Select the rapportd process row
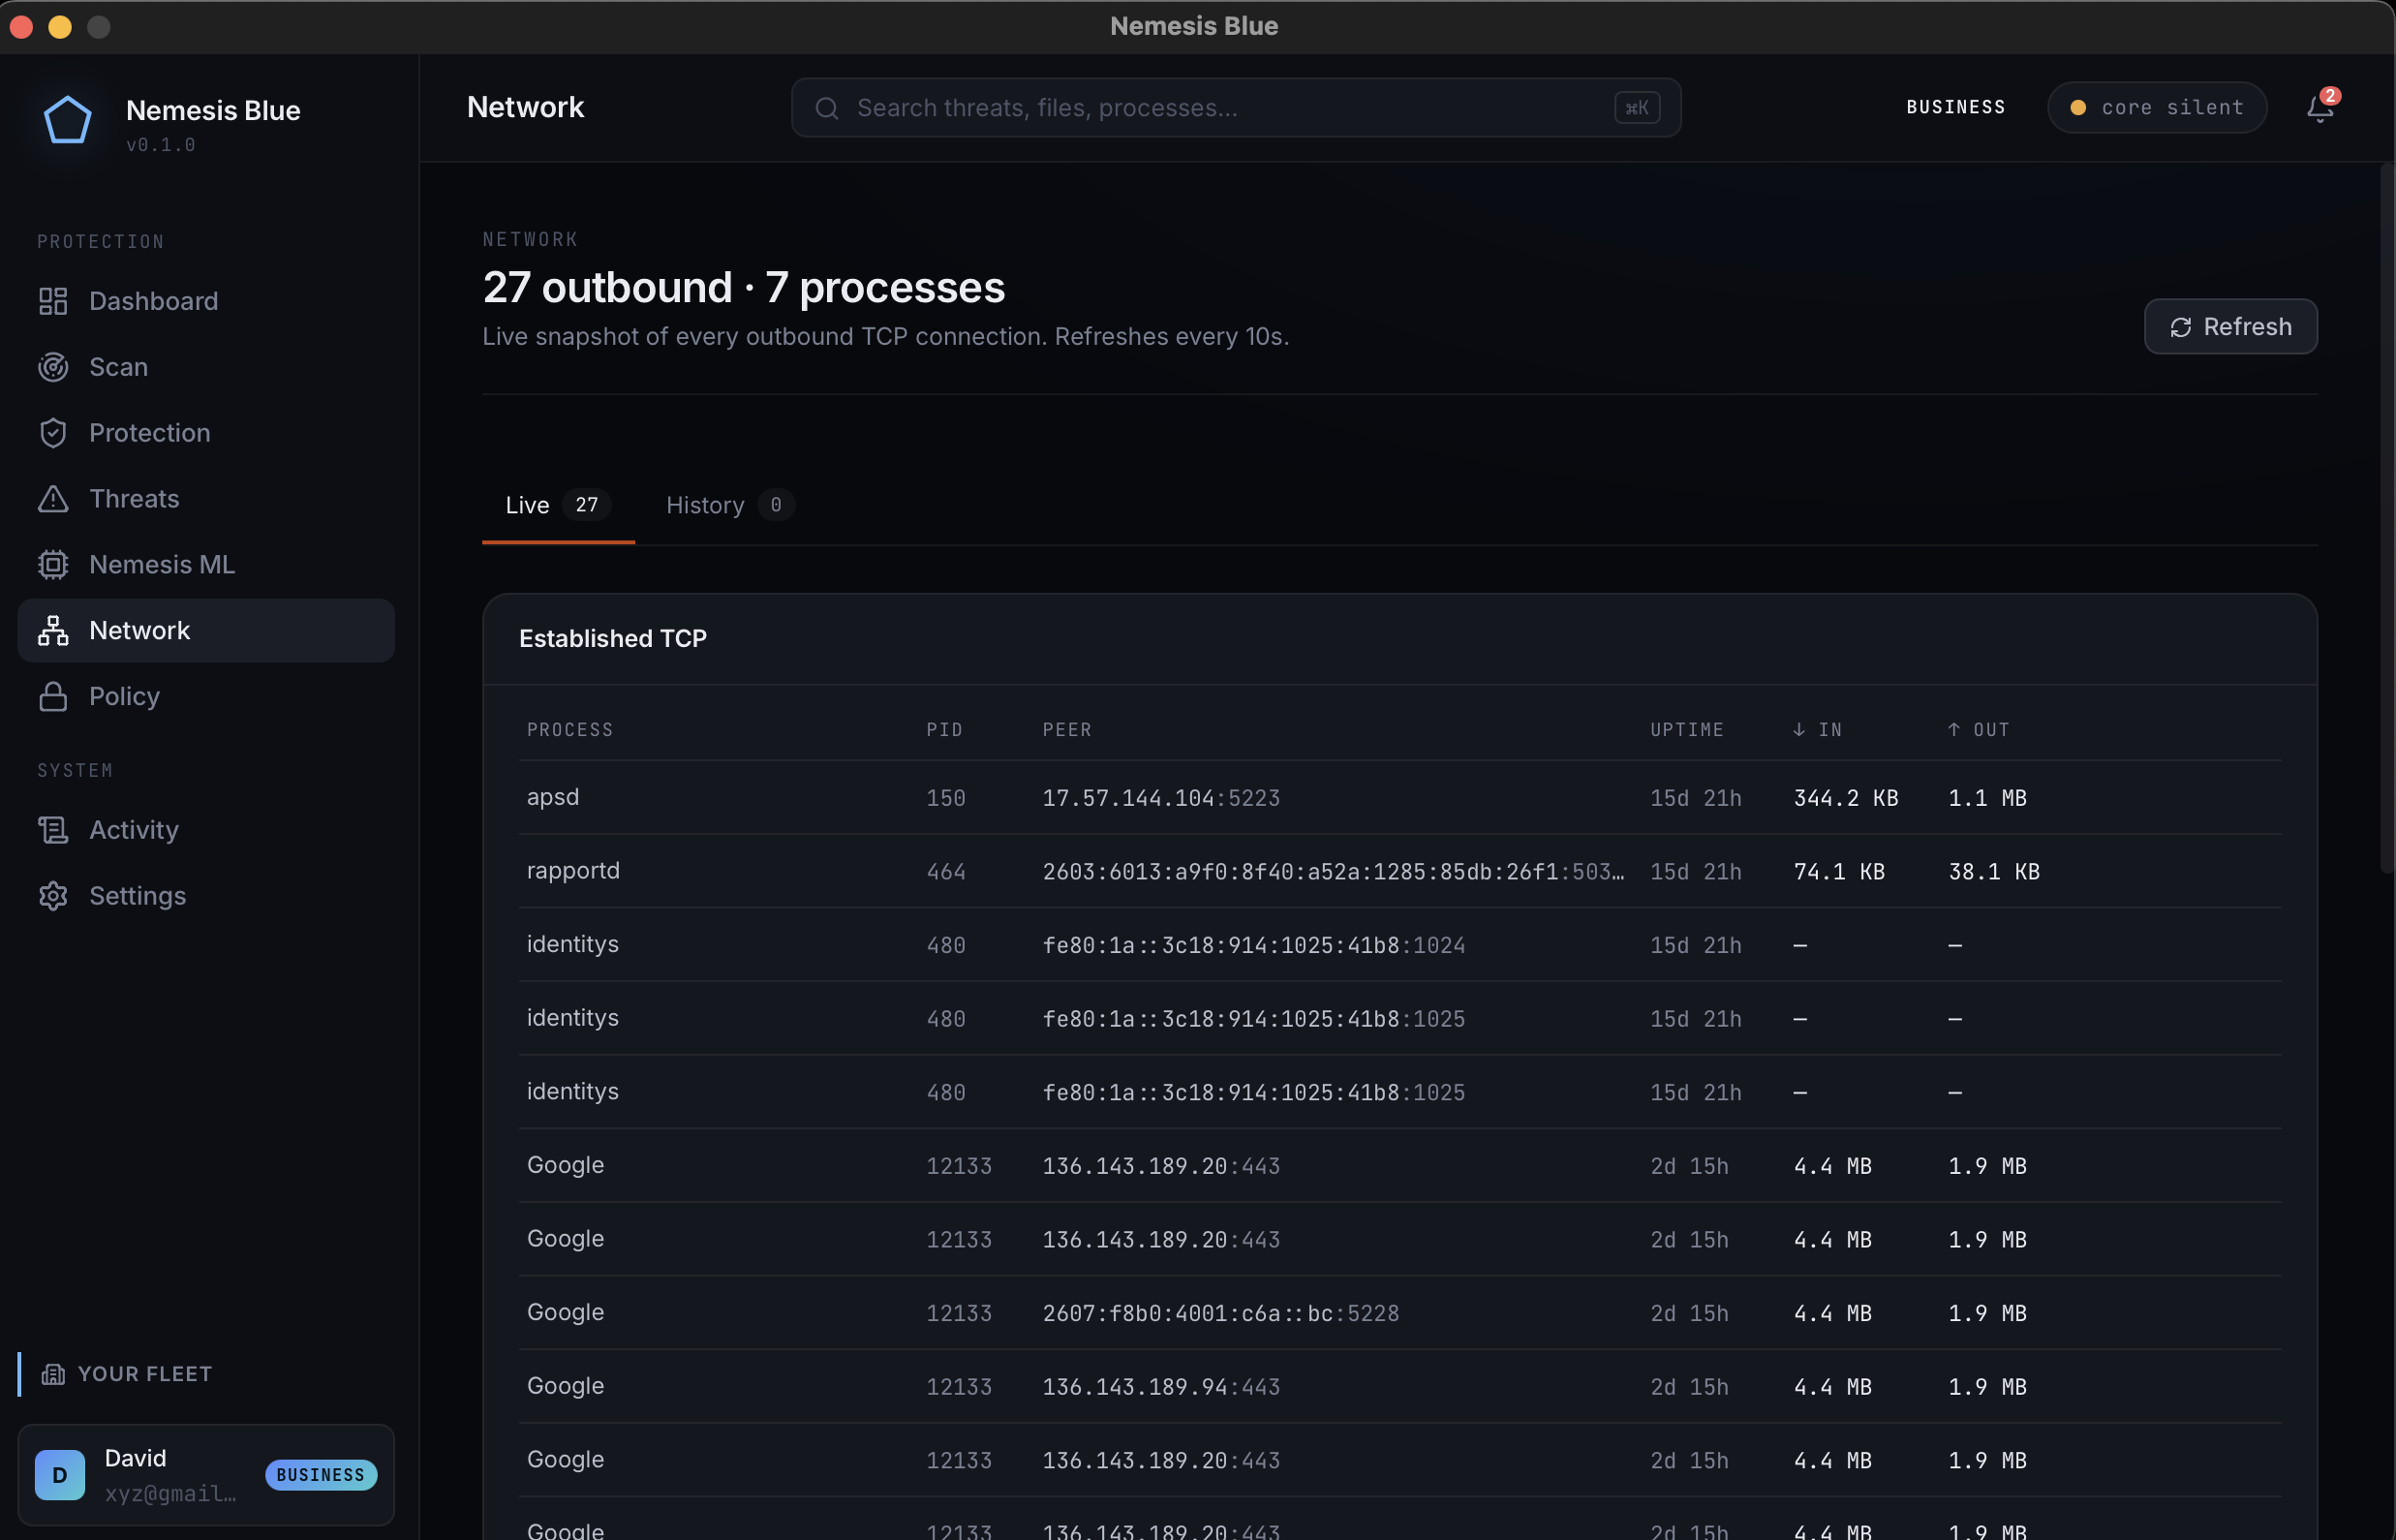The width and height of the screenshot is (2396, 1540). click(1400, 872)
